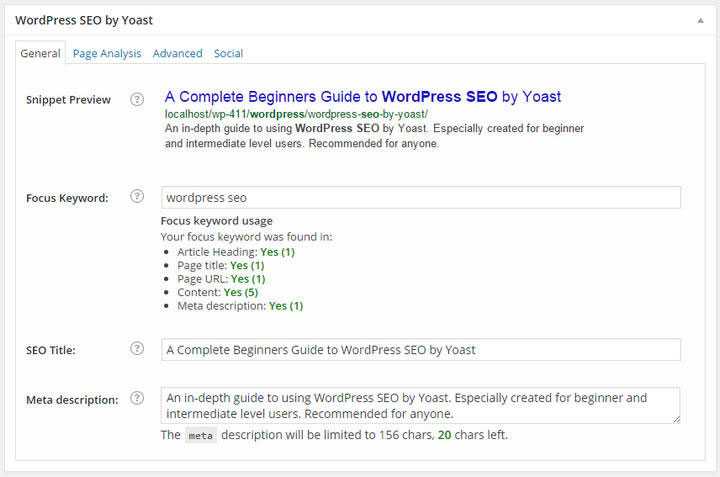Click into the SEO Title field
720x477 pixels.
tap(420, 349)
